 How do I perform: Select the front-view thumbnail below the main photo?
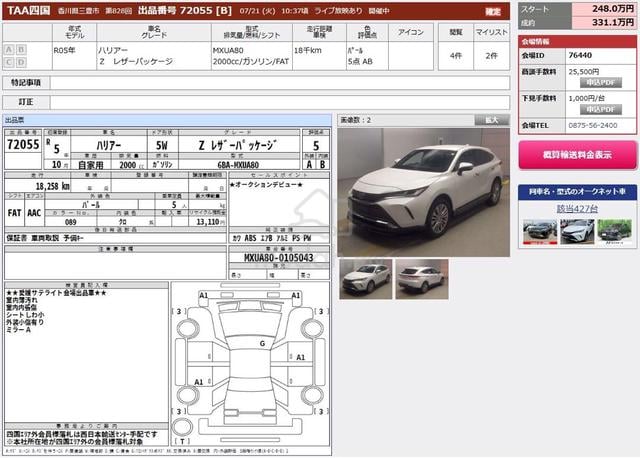point(365,279)
